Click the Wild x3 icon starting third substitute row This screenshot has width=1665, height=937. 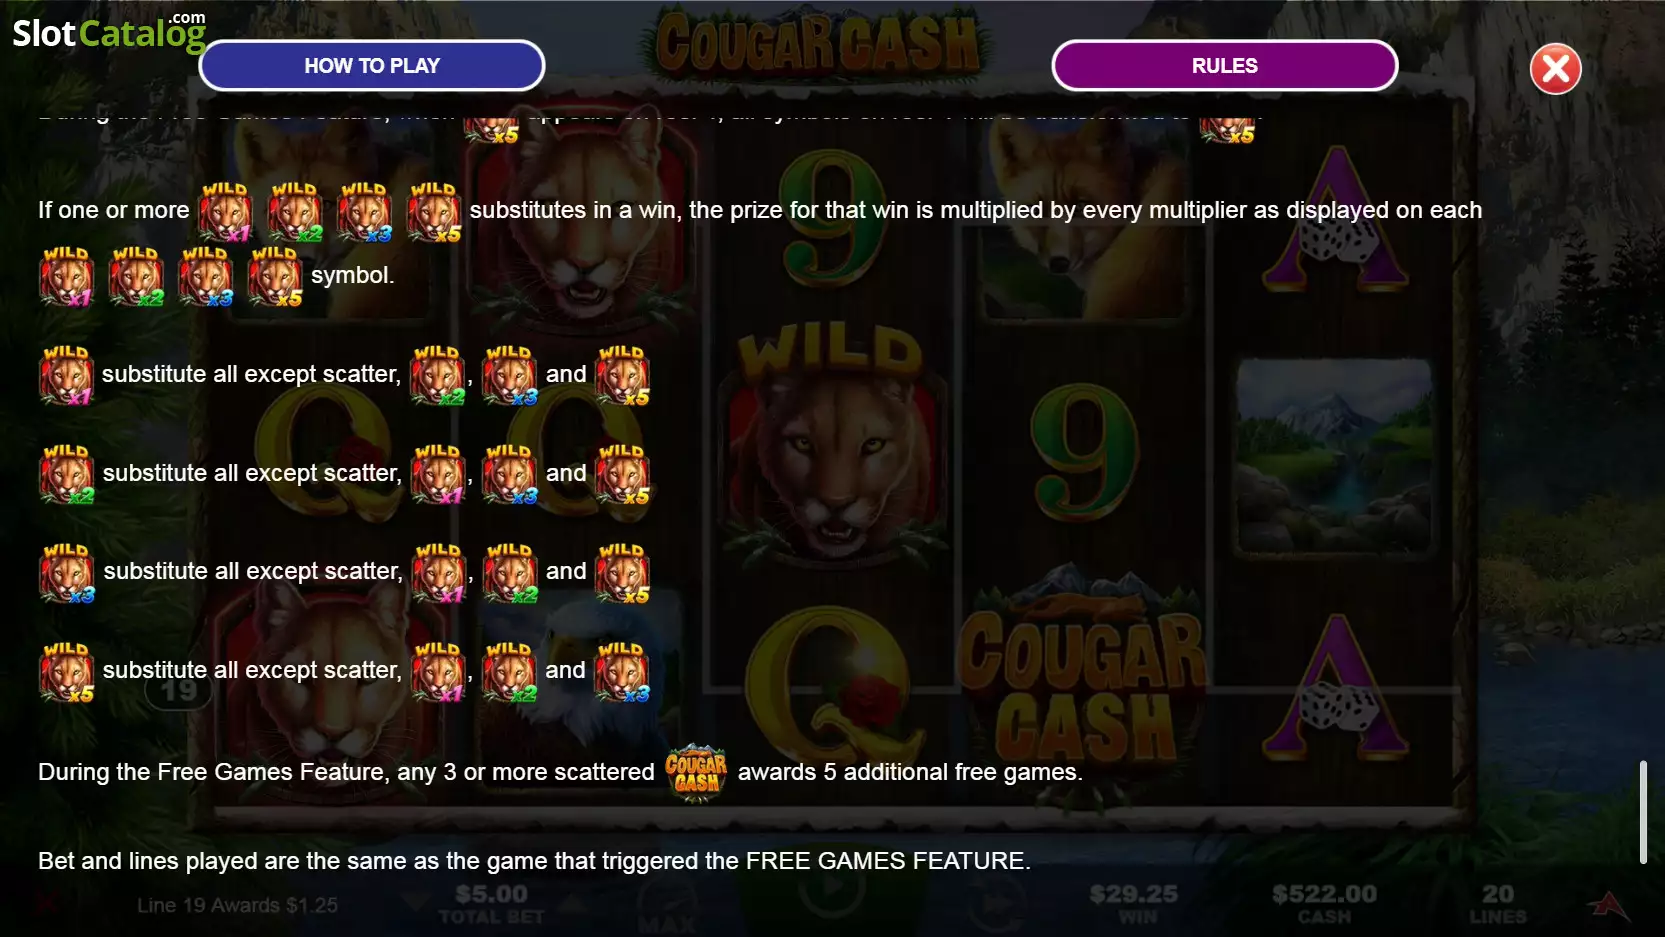coord(66,572)
